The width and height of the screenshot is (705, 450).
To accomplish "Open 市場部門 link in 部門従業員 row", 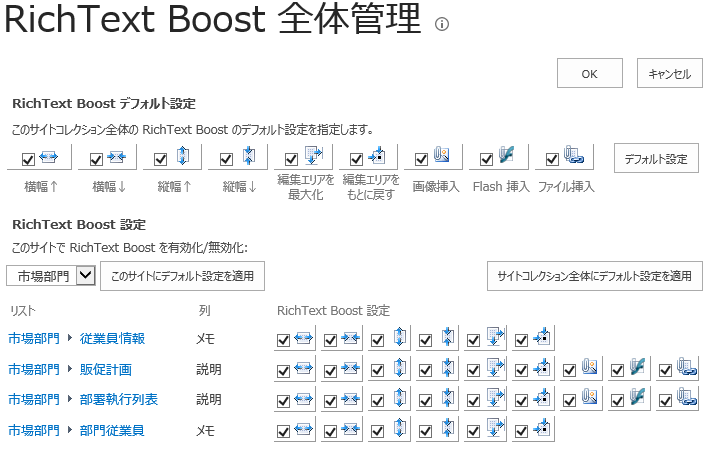I will point(34,430).
